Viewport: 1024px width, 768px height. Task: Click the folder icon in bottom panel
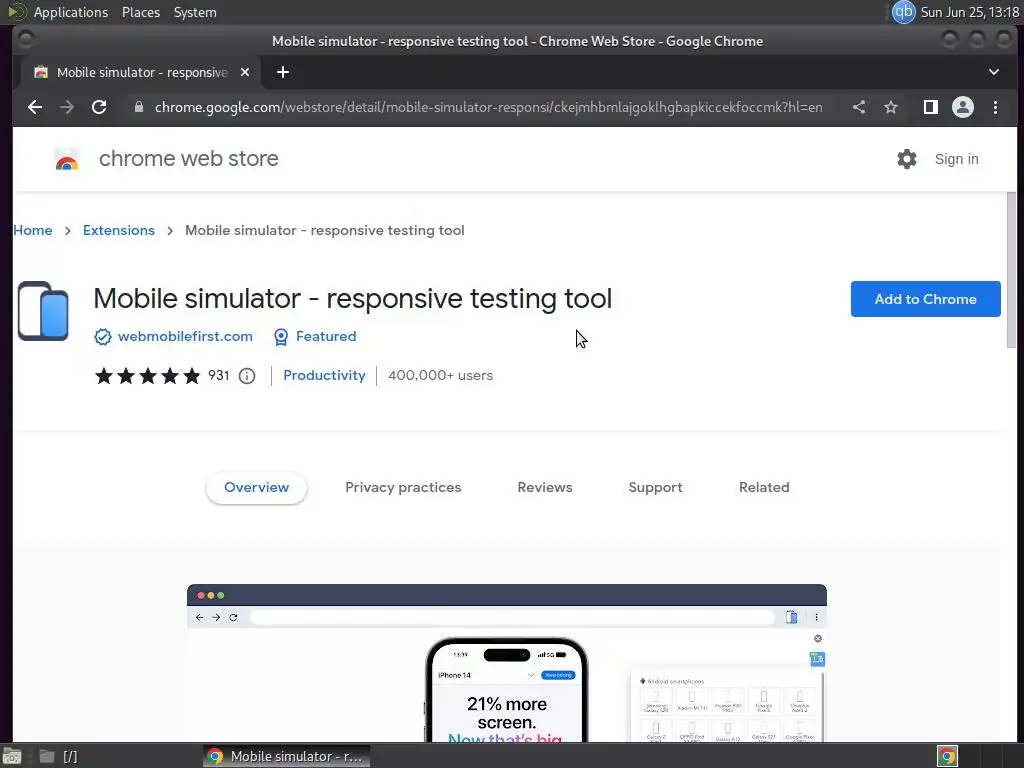coord(46,756)
